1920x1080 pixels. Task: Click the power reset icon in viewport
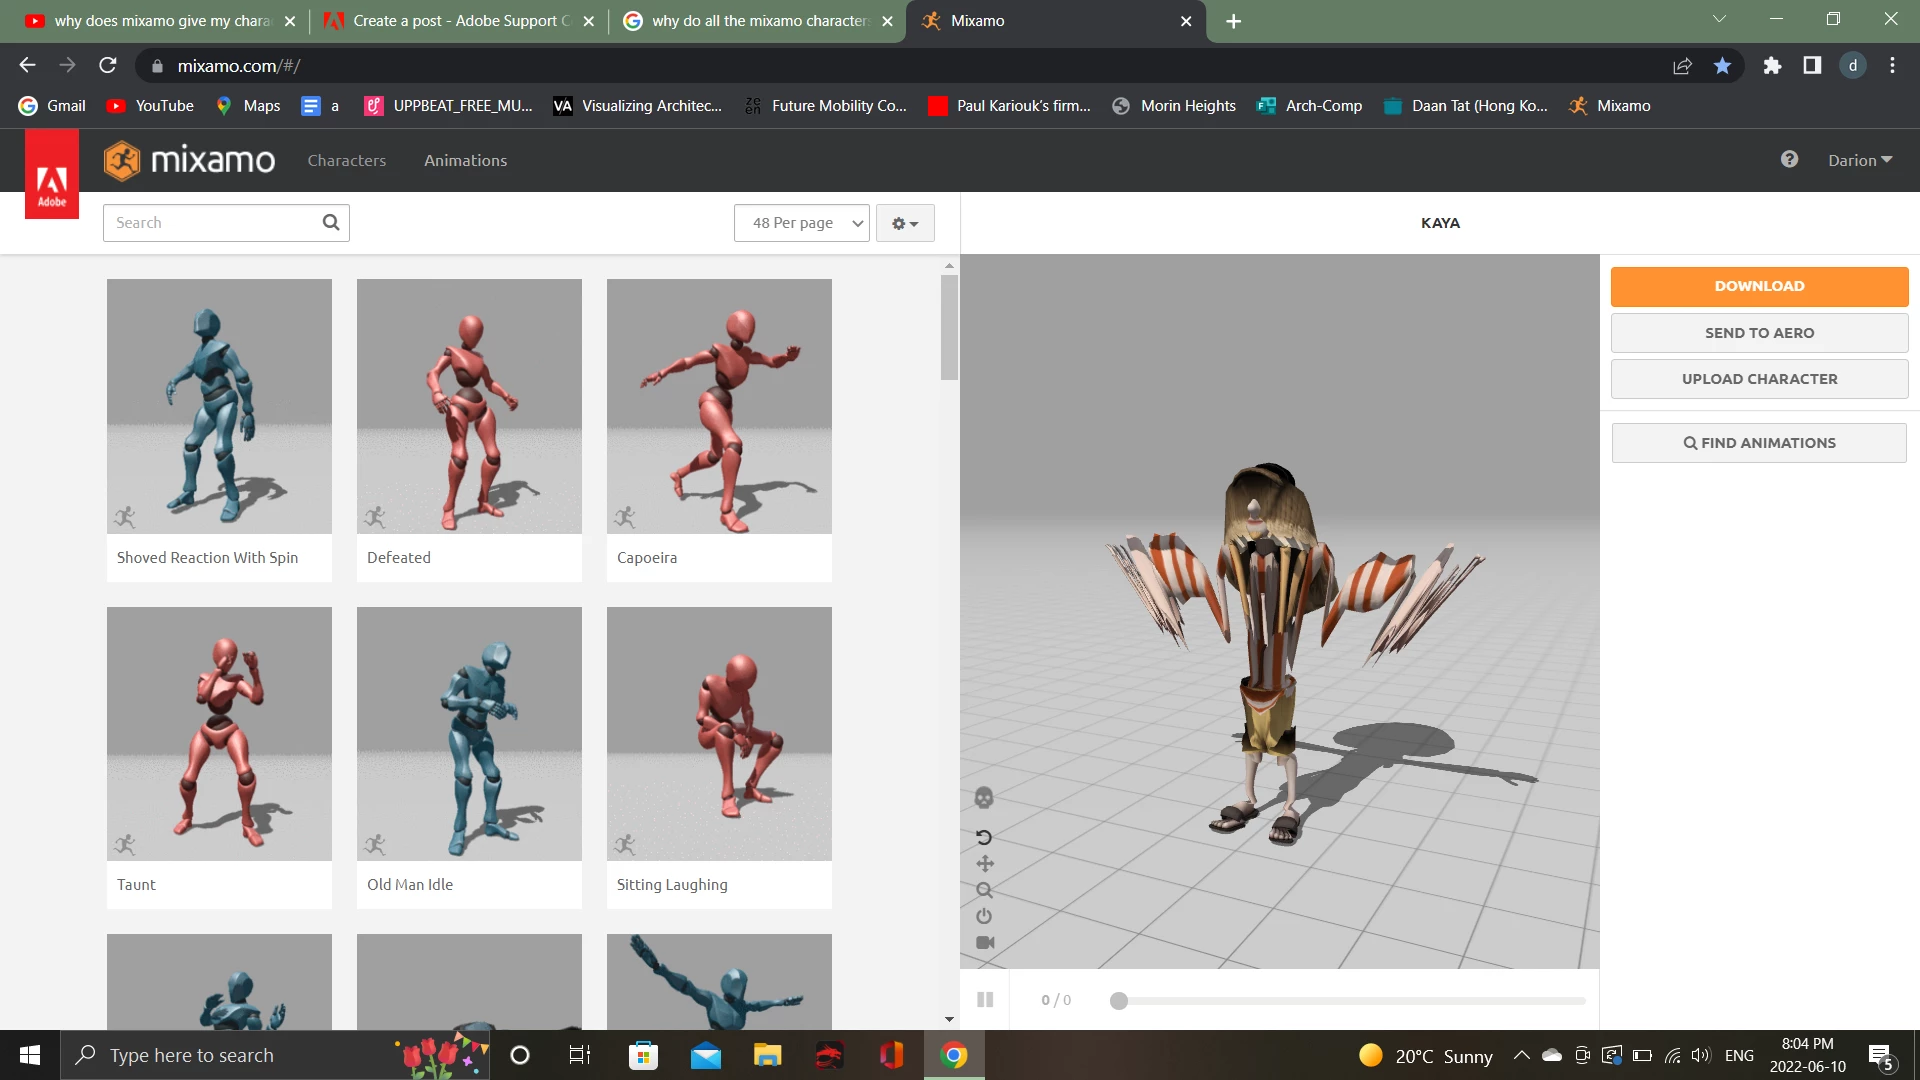[x=984, y=916]
